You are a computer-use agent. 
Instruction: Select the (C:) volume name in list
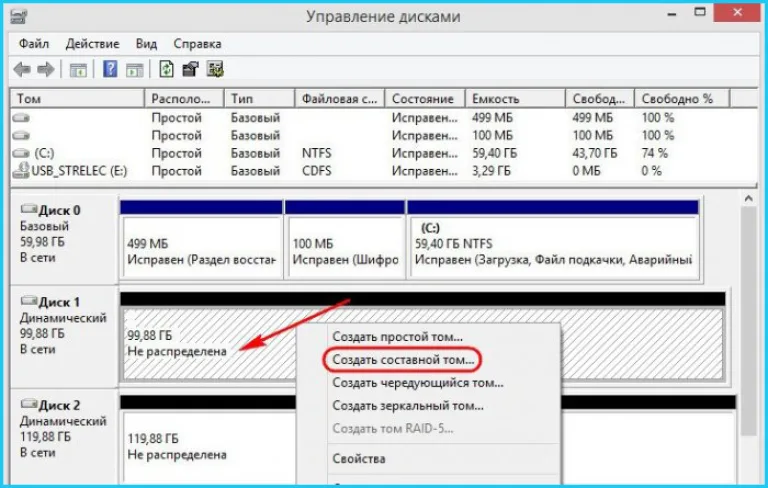point(44,153)
